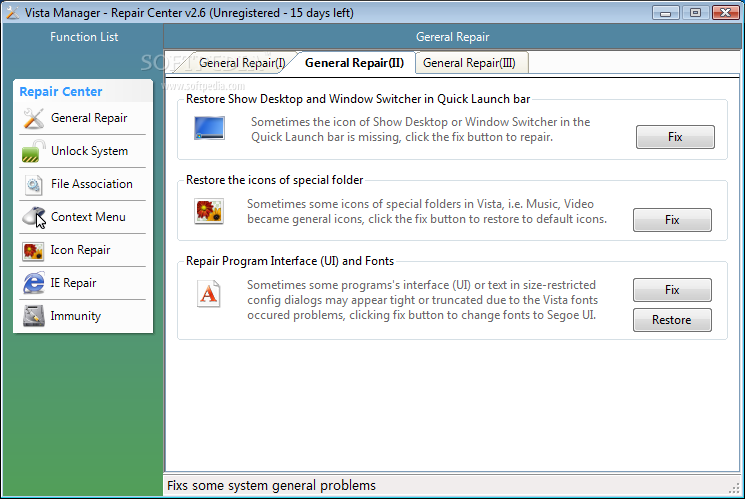Click the flower picture icon in special folder section
The image size is (745, 499).
209,211
